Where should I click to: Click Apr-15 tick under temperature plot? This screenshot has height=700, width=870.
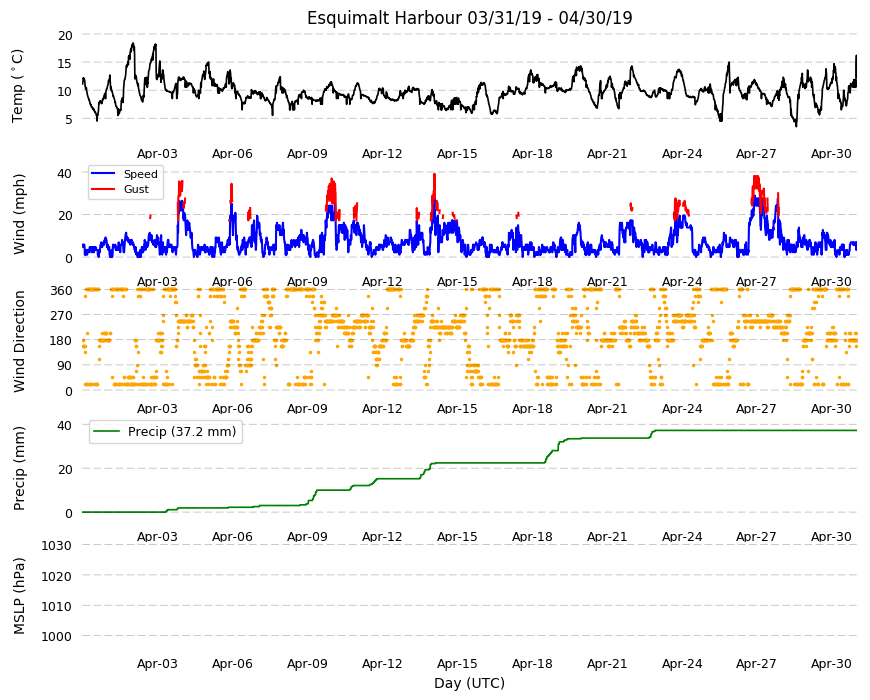click(x=457, y=154)
